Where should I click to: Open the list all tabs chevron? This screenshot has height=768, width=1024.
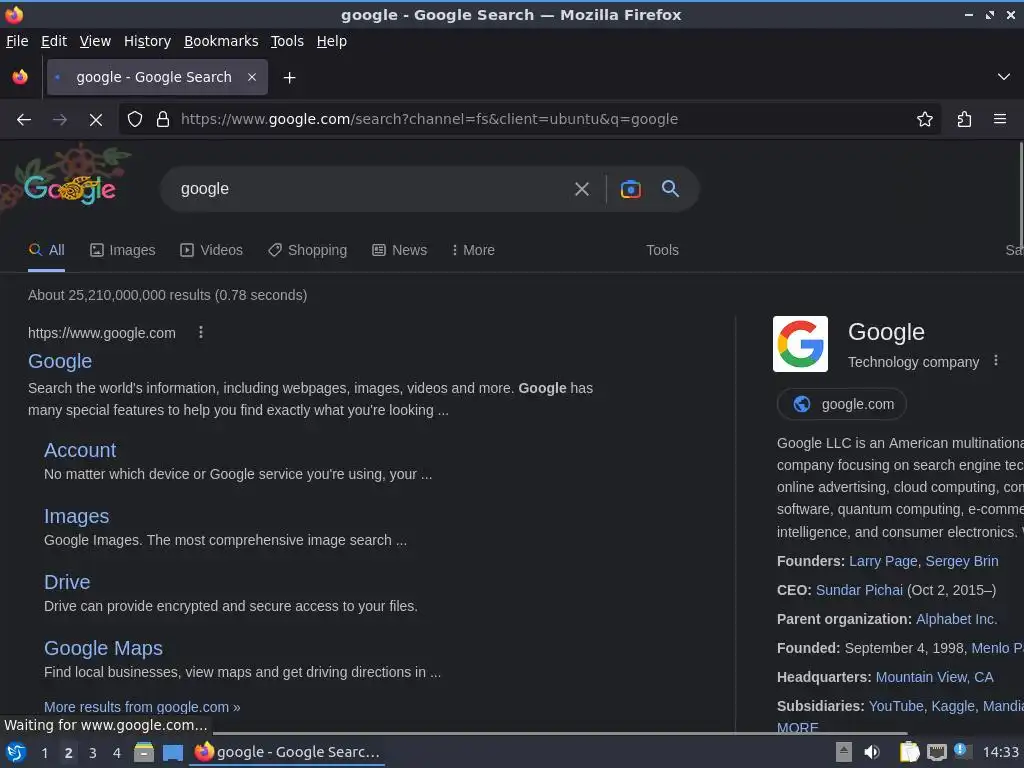coord(1004,77)
